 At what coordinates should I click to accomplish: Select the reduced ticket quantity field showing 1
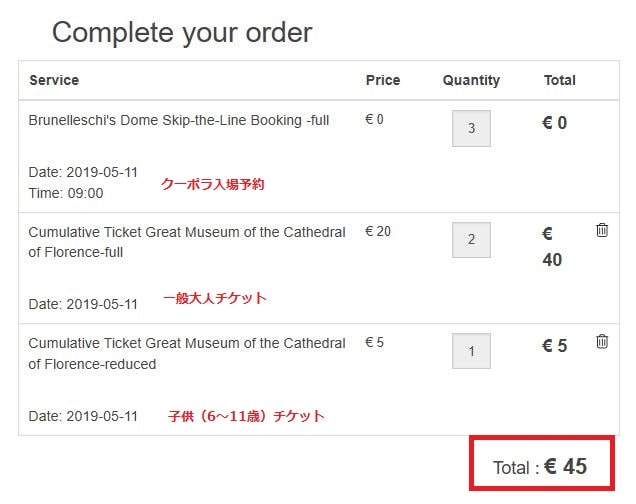471,351
